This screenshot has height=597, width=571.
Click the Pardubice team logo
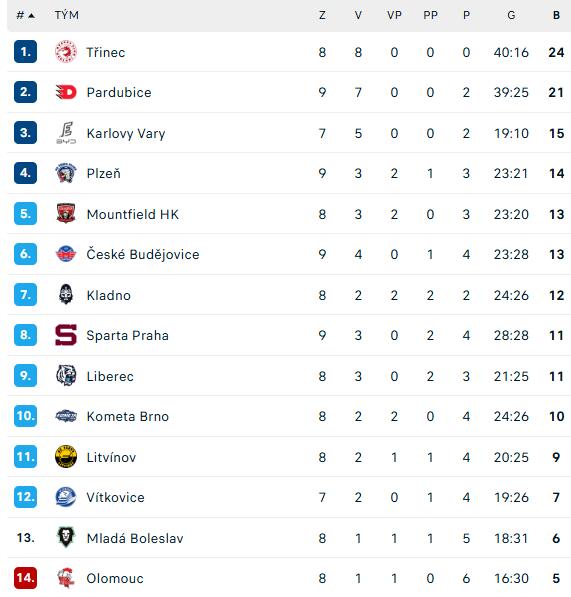tap(65, 92)
